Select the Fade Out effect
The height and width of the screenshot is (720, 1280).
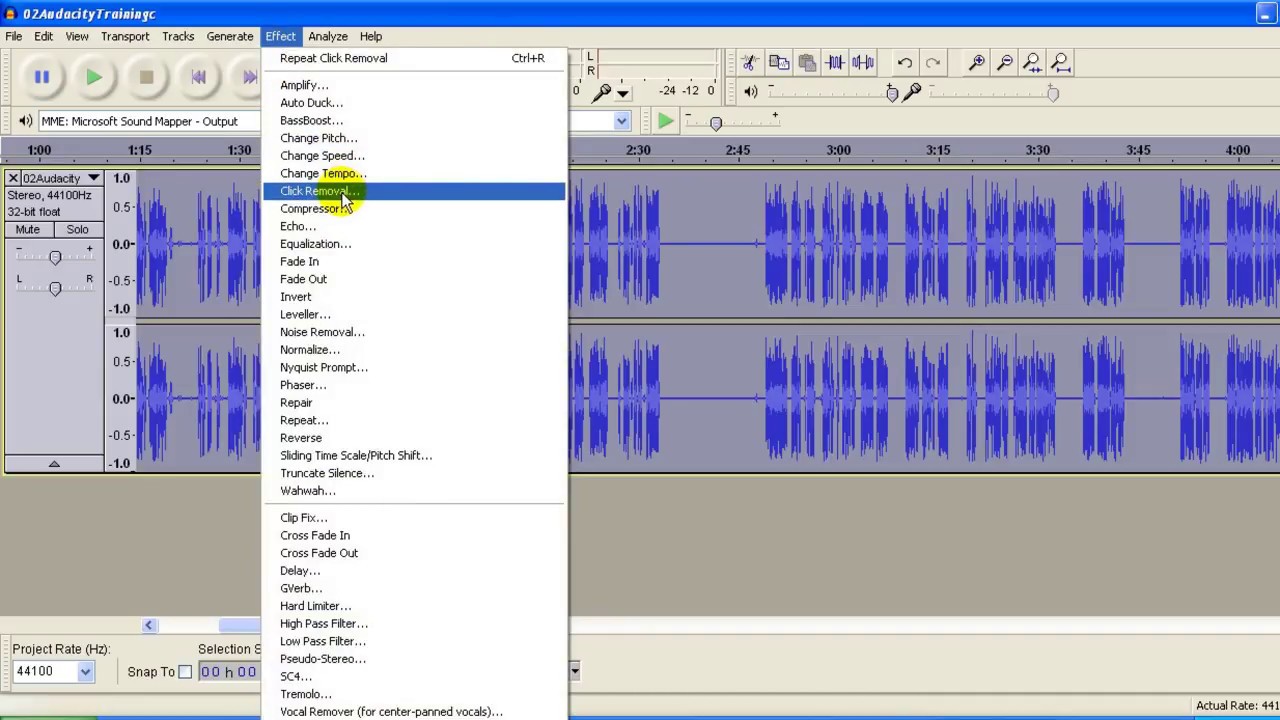[x=414, y=279]
